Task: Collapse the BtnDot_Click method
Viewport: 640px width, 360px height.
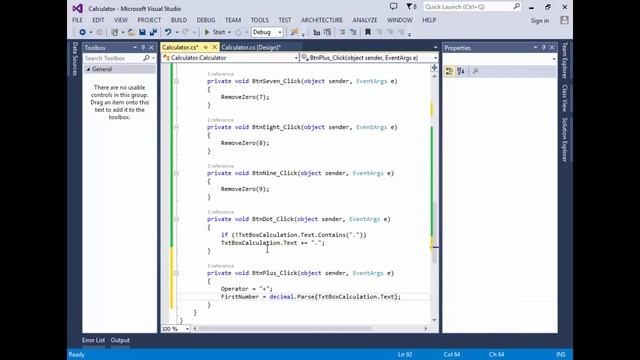Action: click(177, 220)
